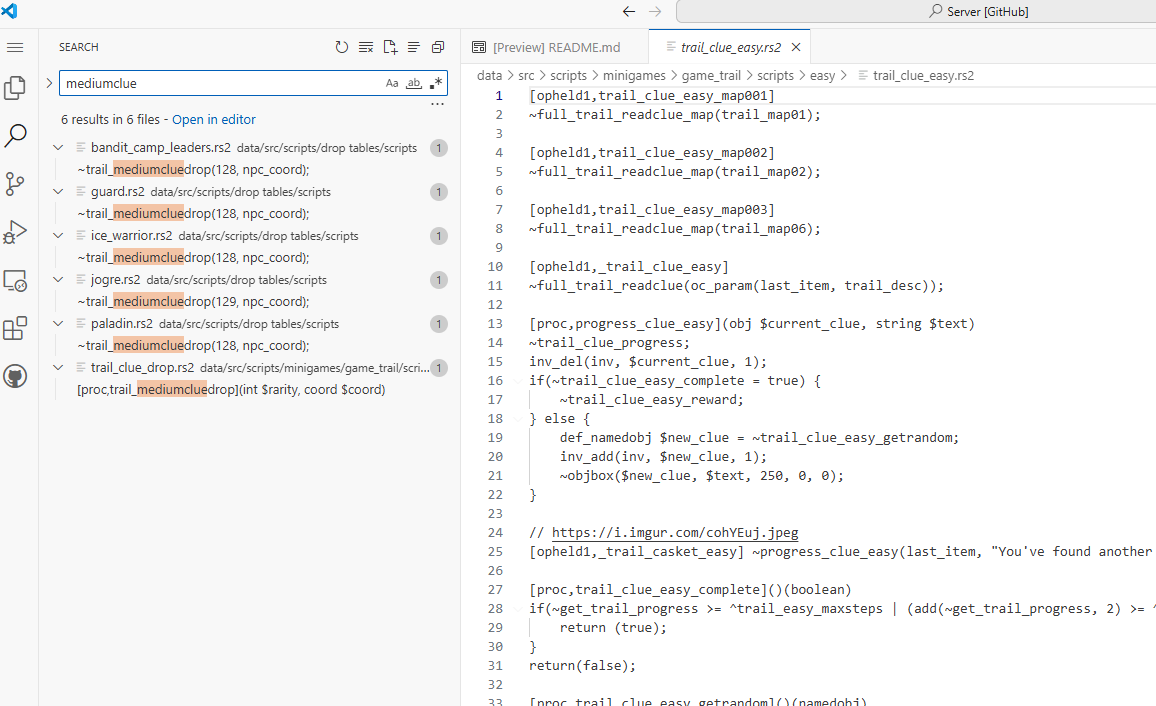Open the imgur link in code comment
The width and height of the screenshot is (1156, 706).
(x=675, y=533)
